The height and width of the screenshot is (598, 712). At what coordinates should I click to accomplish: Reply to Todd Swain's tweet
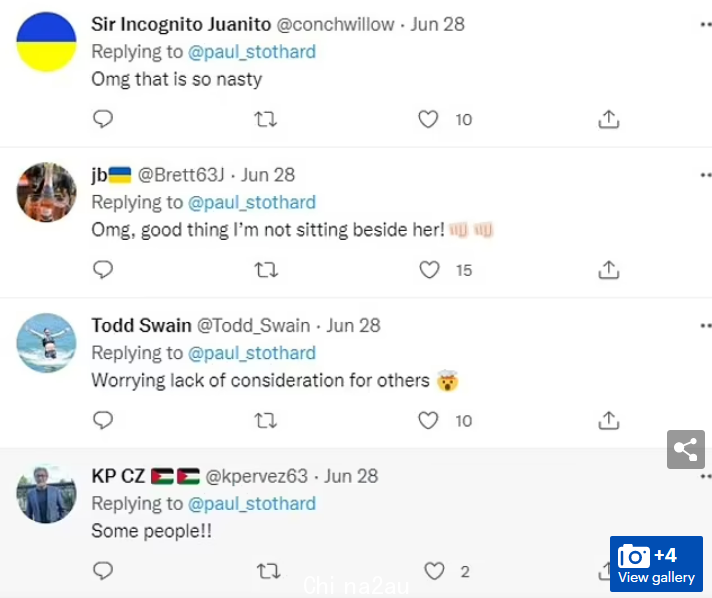pyautogui.click(x=103, y=420)
